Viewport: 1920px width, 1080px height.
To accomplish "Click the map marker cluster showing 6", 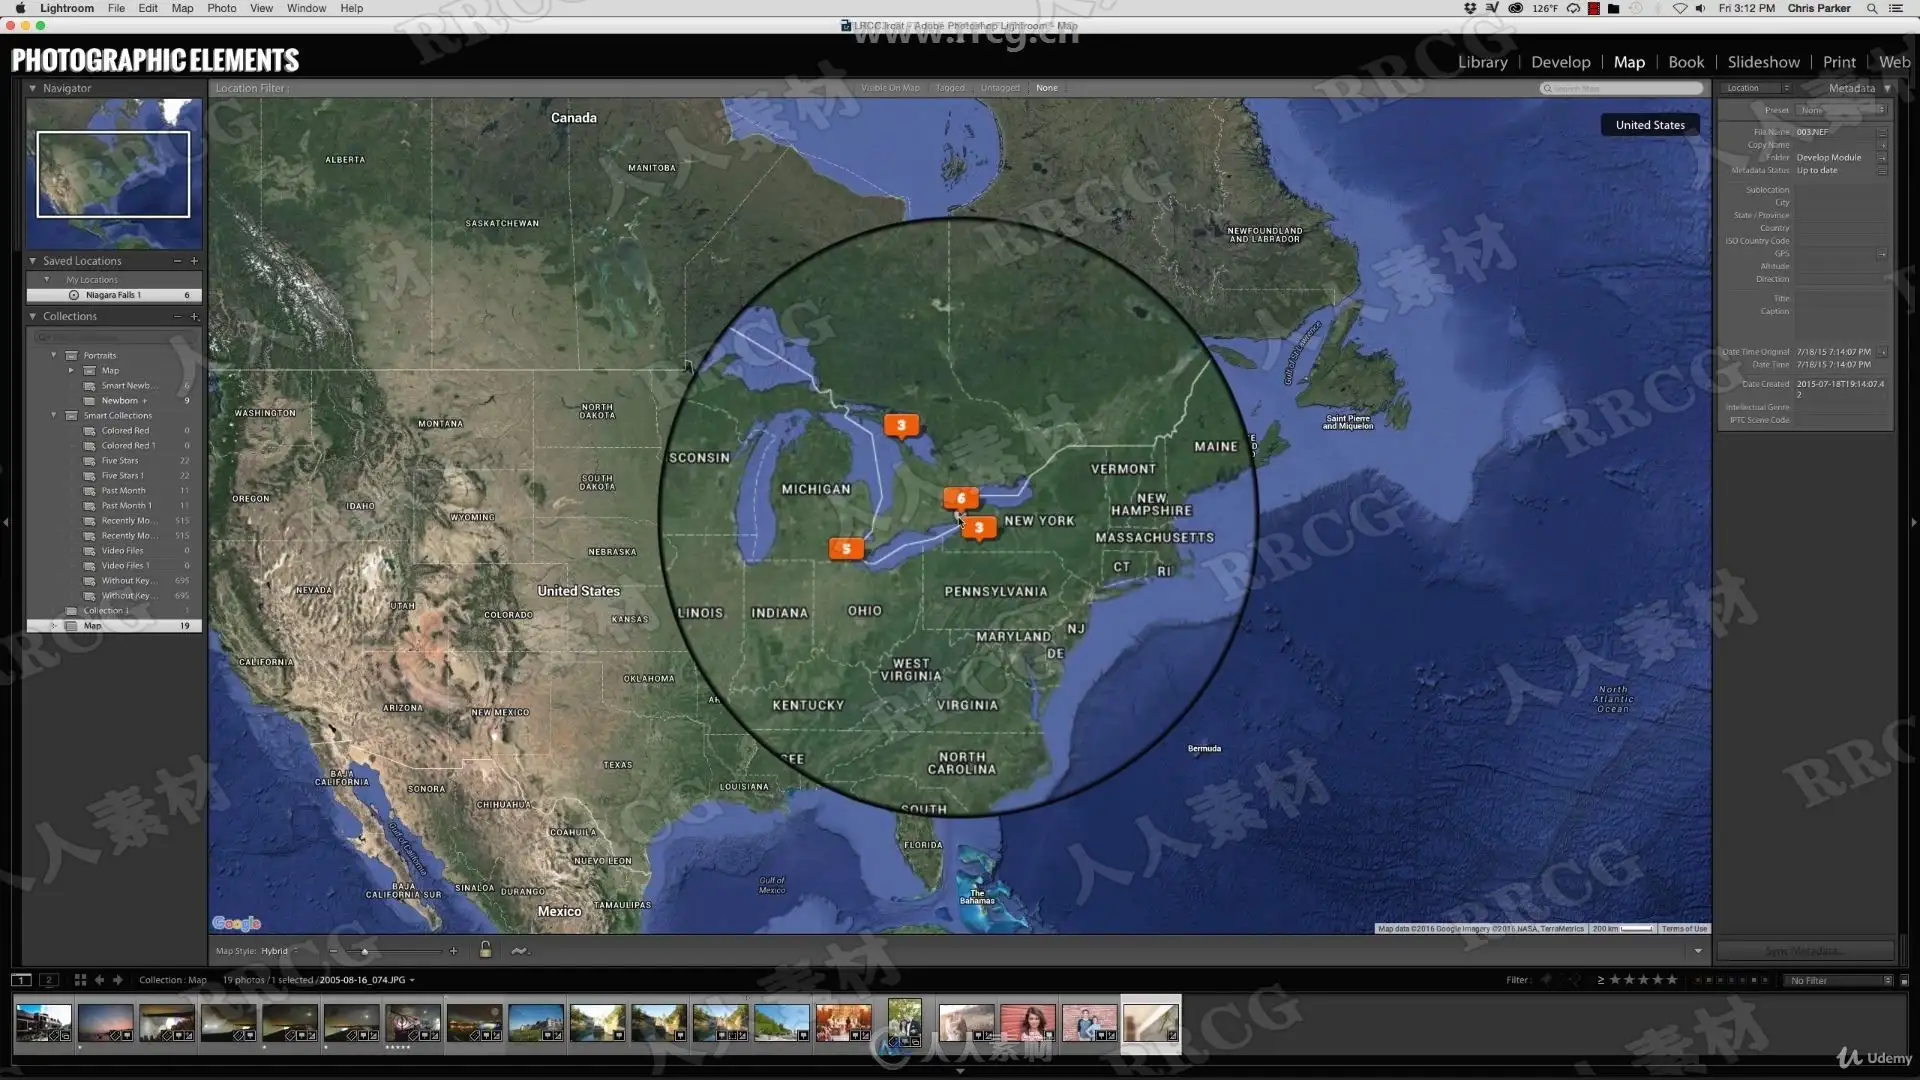I will point(961,498).
